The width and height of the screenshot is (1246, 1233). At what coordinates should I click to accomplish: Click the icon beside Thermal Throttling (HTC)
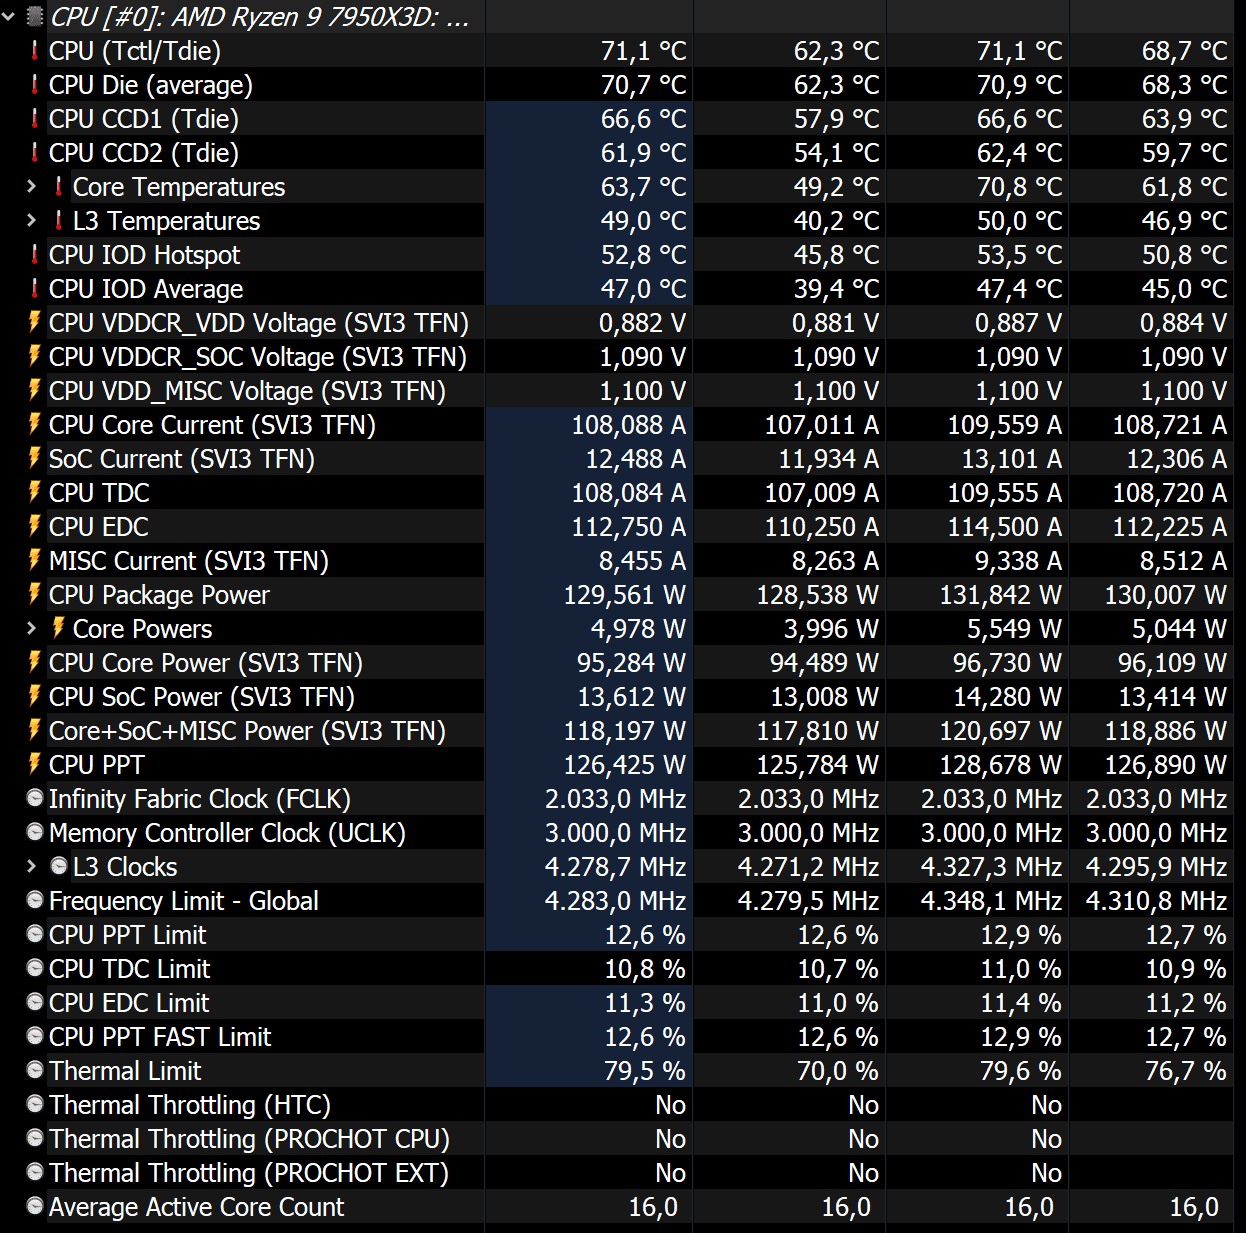pyautogui.click(x=35, y=1104)
